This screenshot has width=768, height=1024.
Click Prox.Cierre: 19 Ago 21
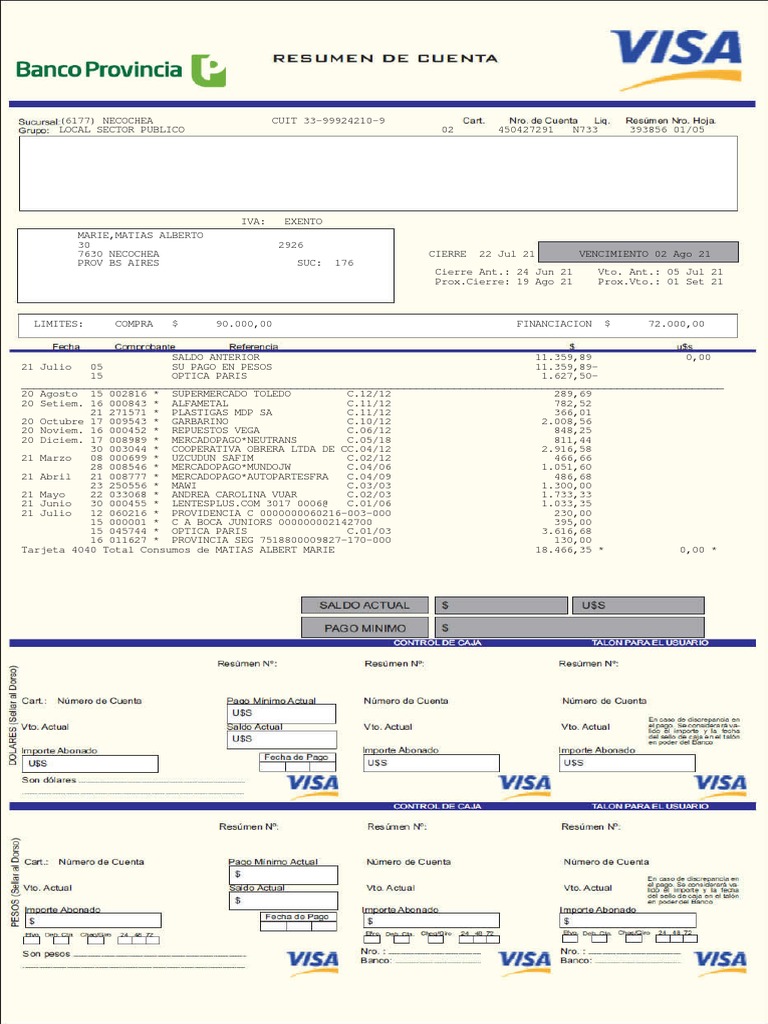pyautogui.click(x=504, y=282)
